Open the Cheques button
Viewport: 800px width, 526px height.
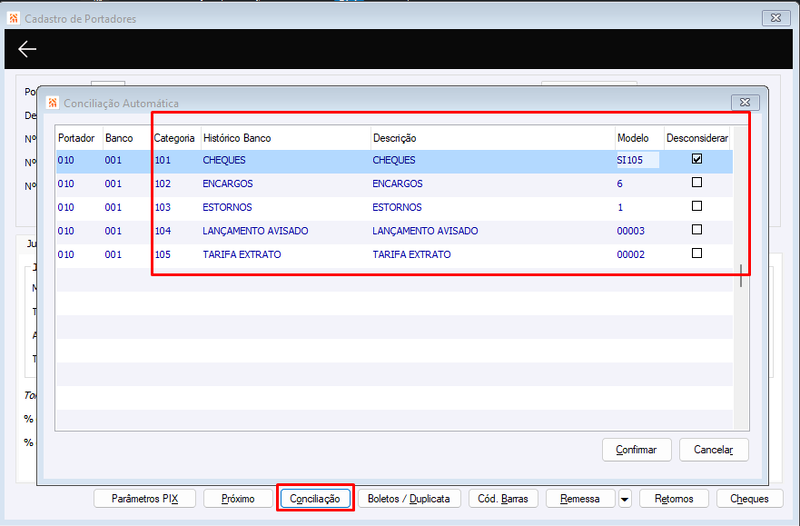click(749, 498)
